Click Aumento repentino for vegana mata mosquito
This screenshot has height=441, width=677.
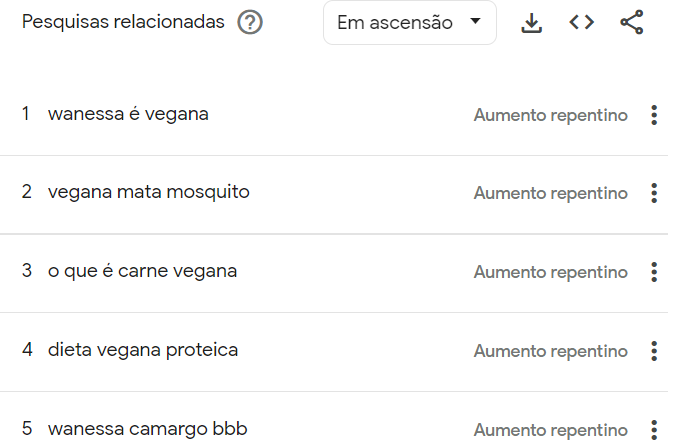[550, 193]
